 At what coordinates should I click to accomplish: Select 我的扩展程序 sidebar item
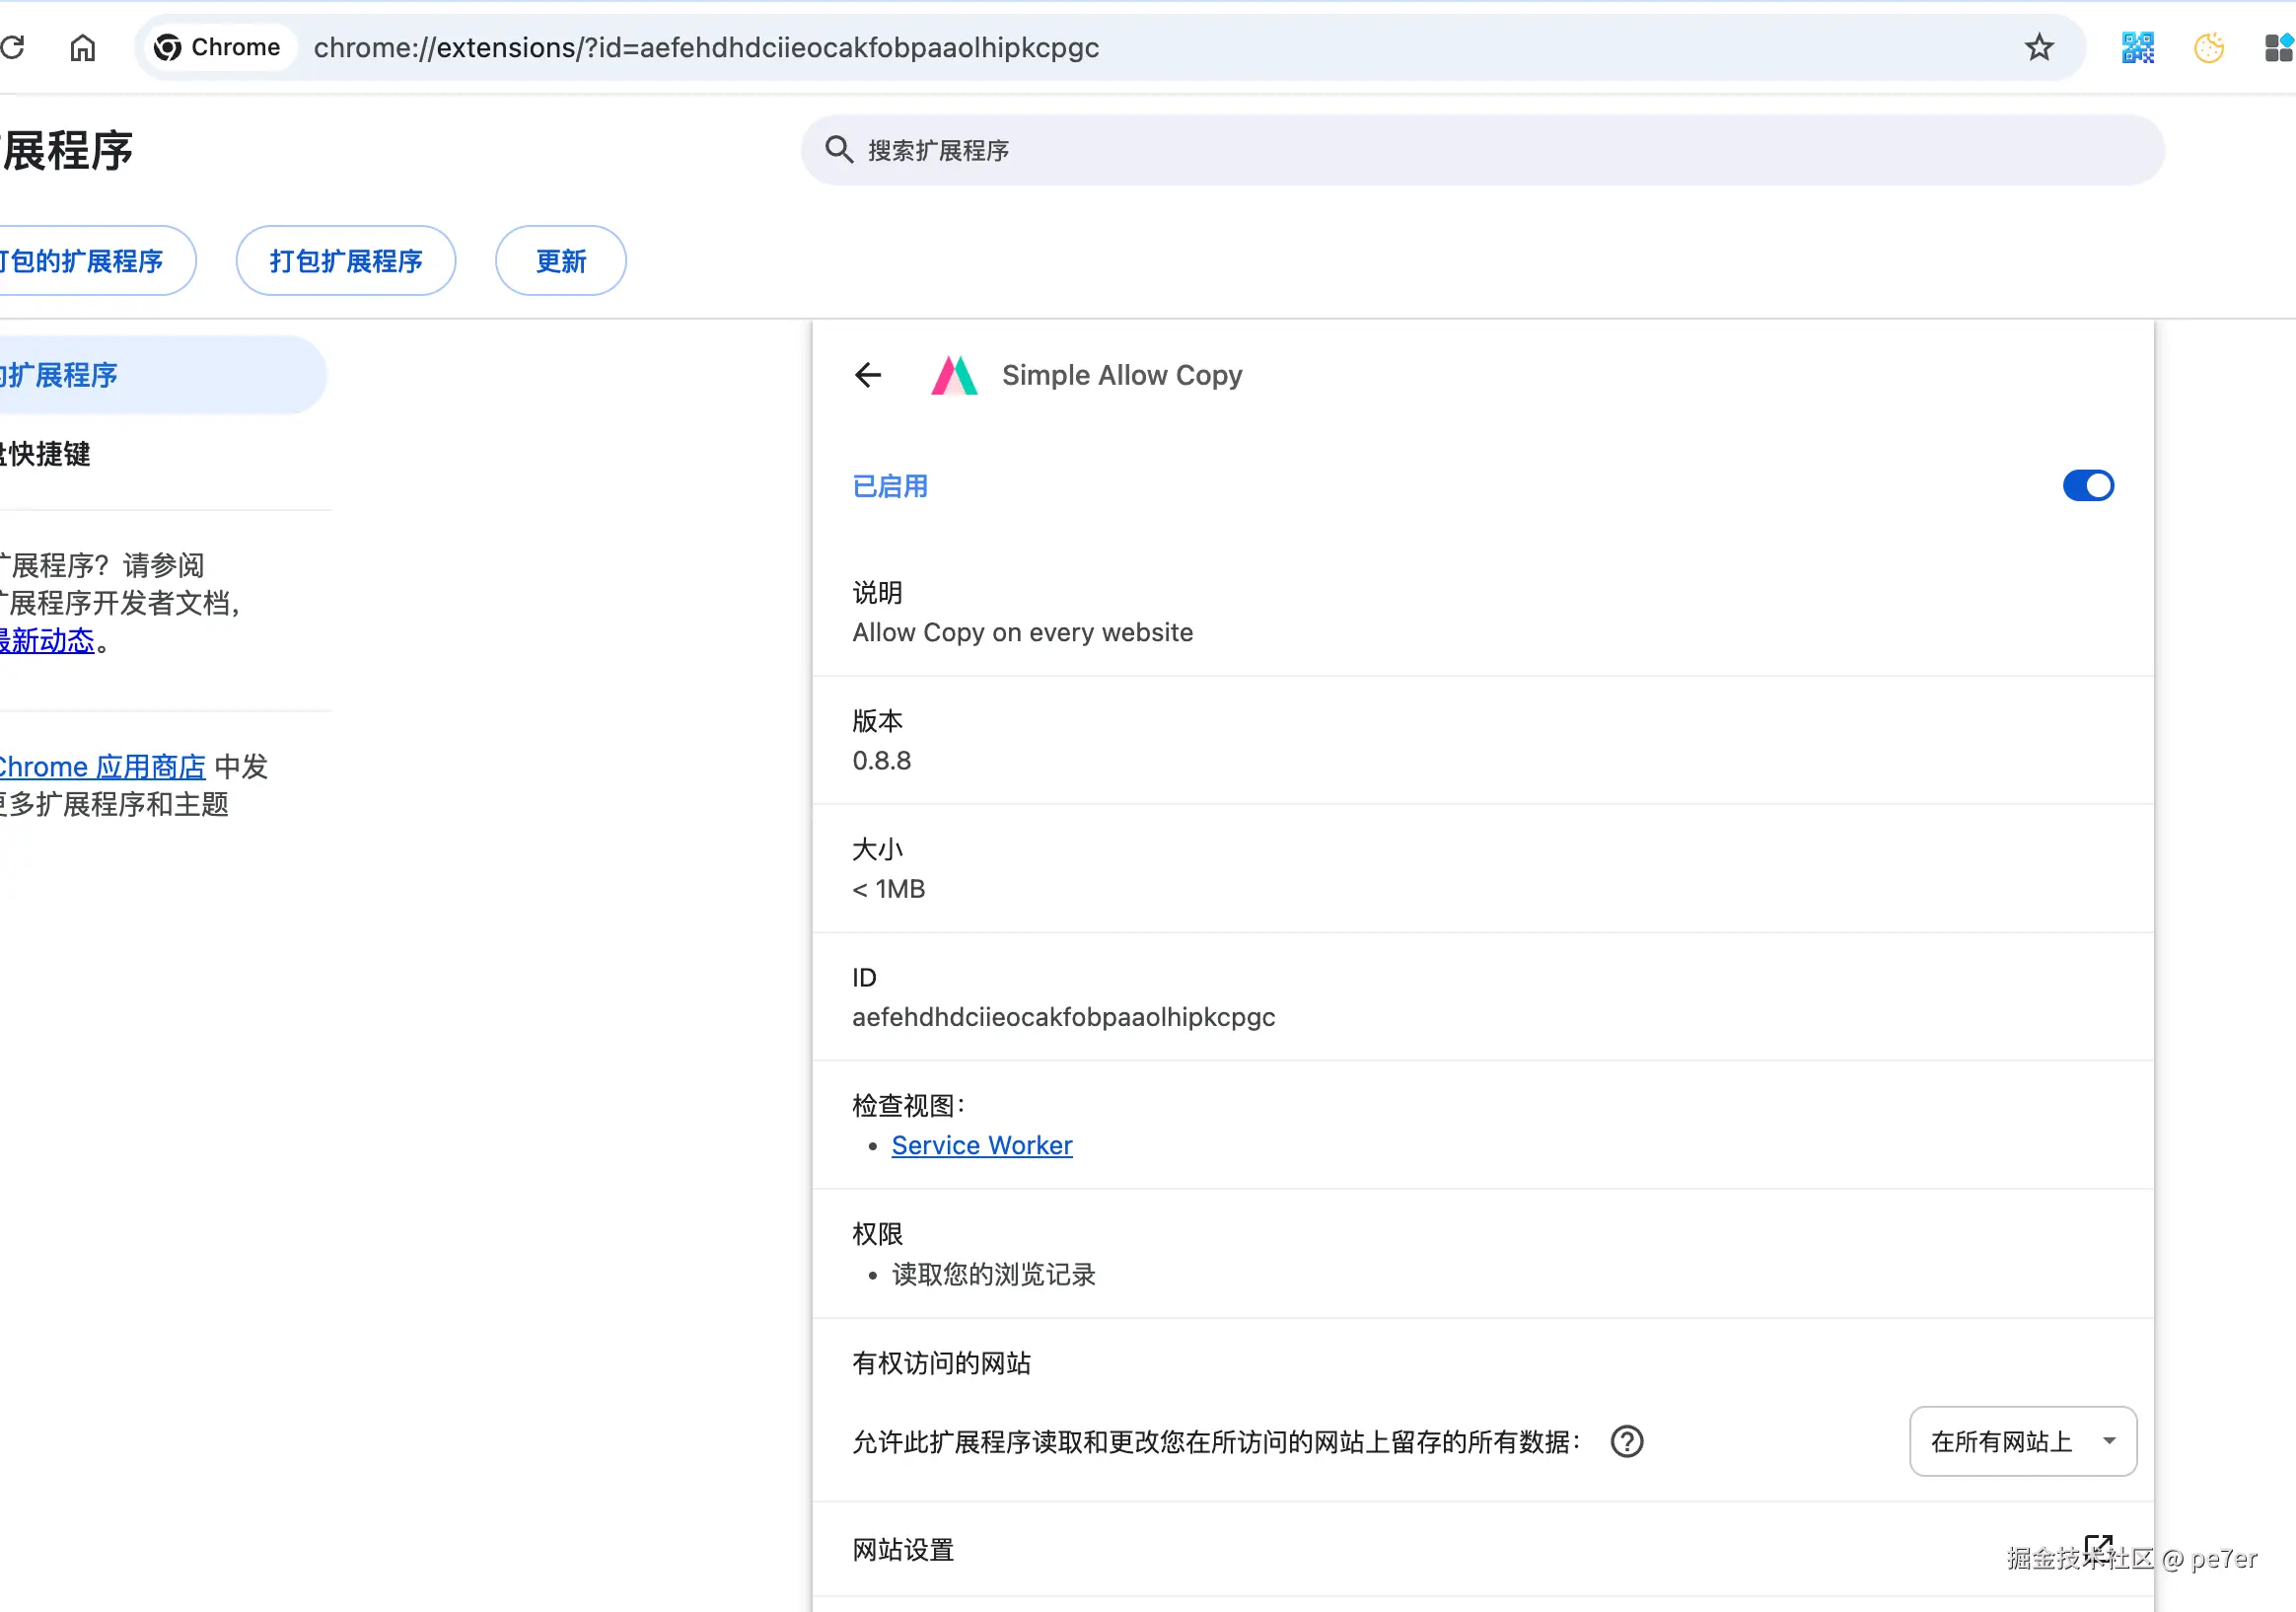coord(60,375)
